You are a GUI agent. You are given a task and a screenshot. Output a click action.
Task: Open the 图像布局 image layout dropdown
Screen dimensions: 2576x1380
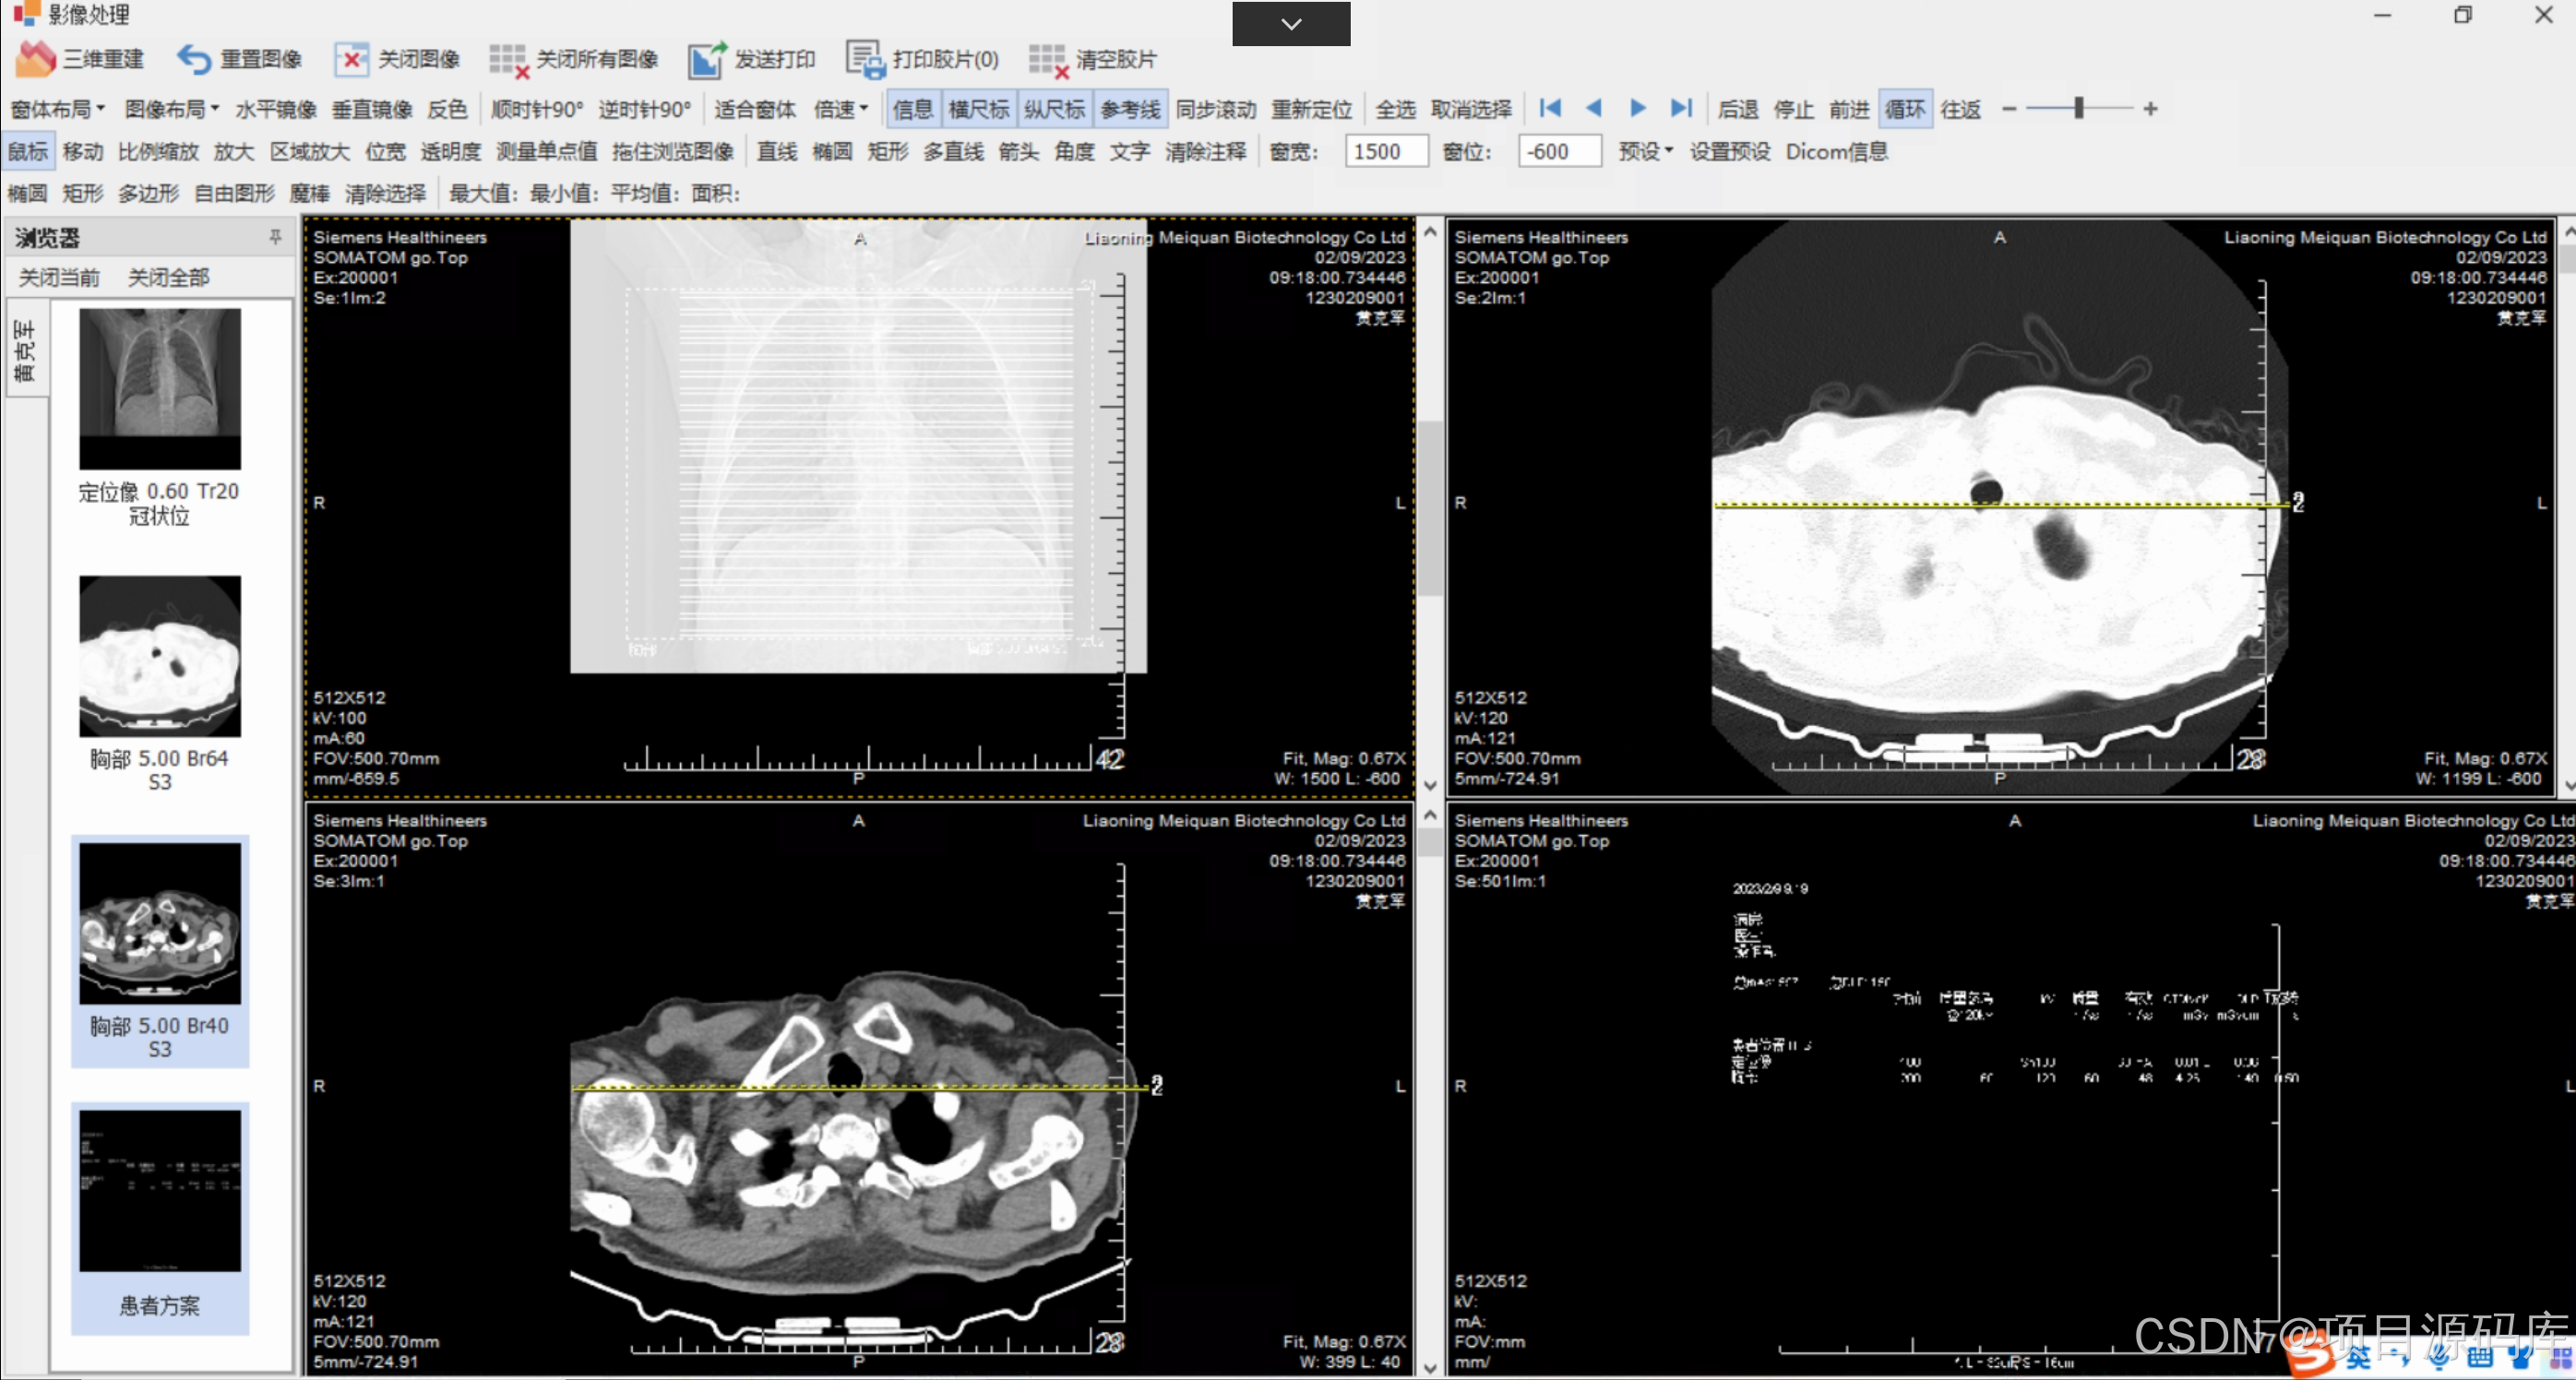[x=171, y=109]
